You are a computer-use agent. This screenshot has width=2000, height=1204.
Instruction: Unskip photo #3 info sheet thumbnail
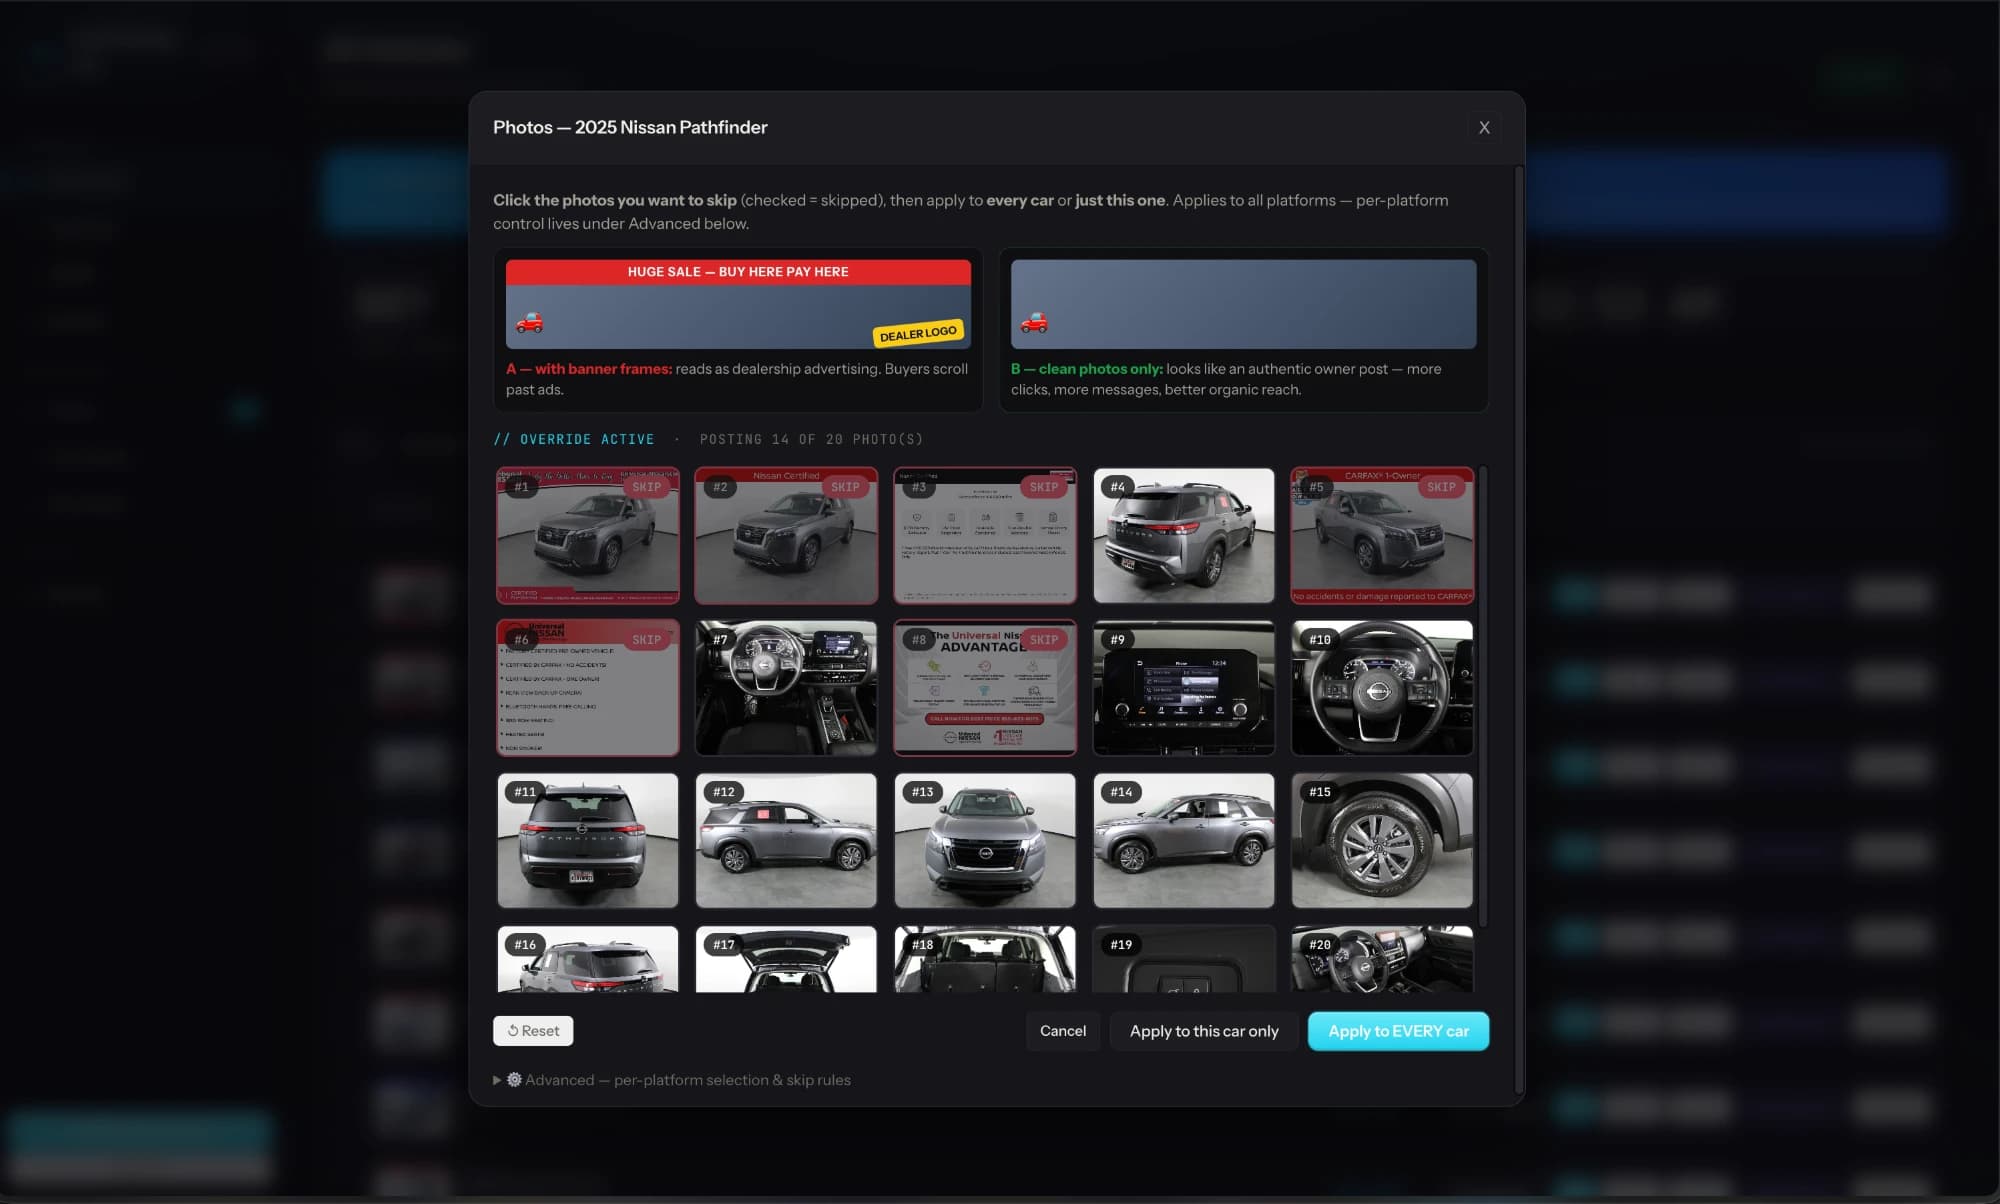tap(985, 536)
